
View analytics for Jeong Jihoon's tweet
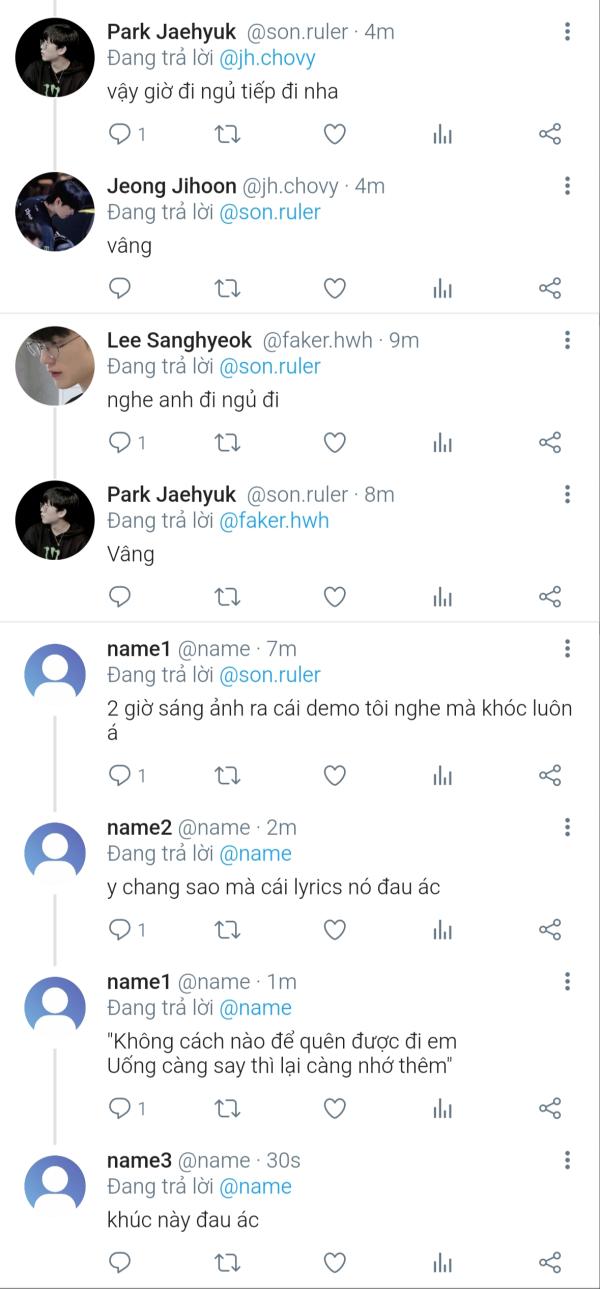(x=443, y=289)
